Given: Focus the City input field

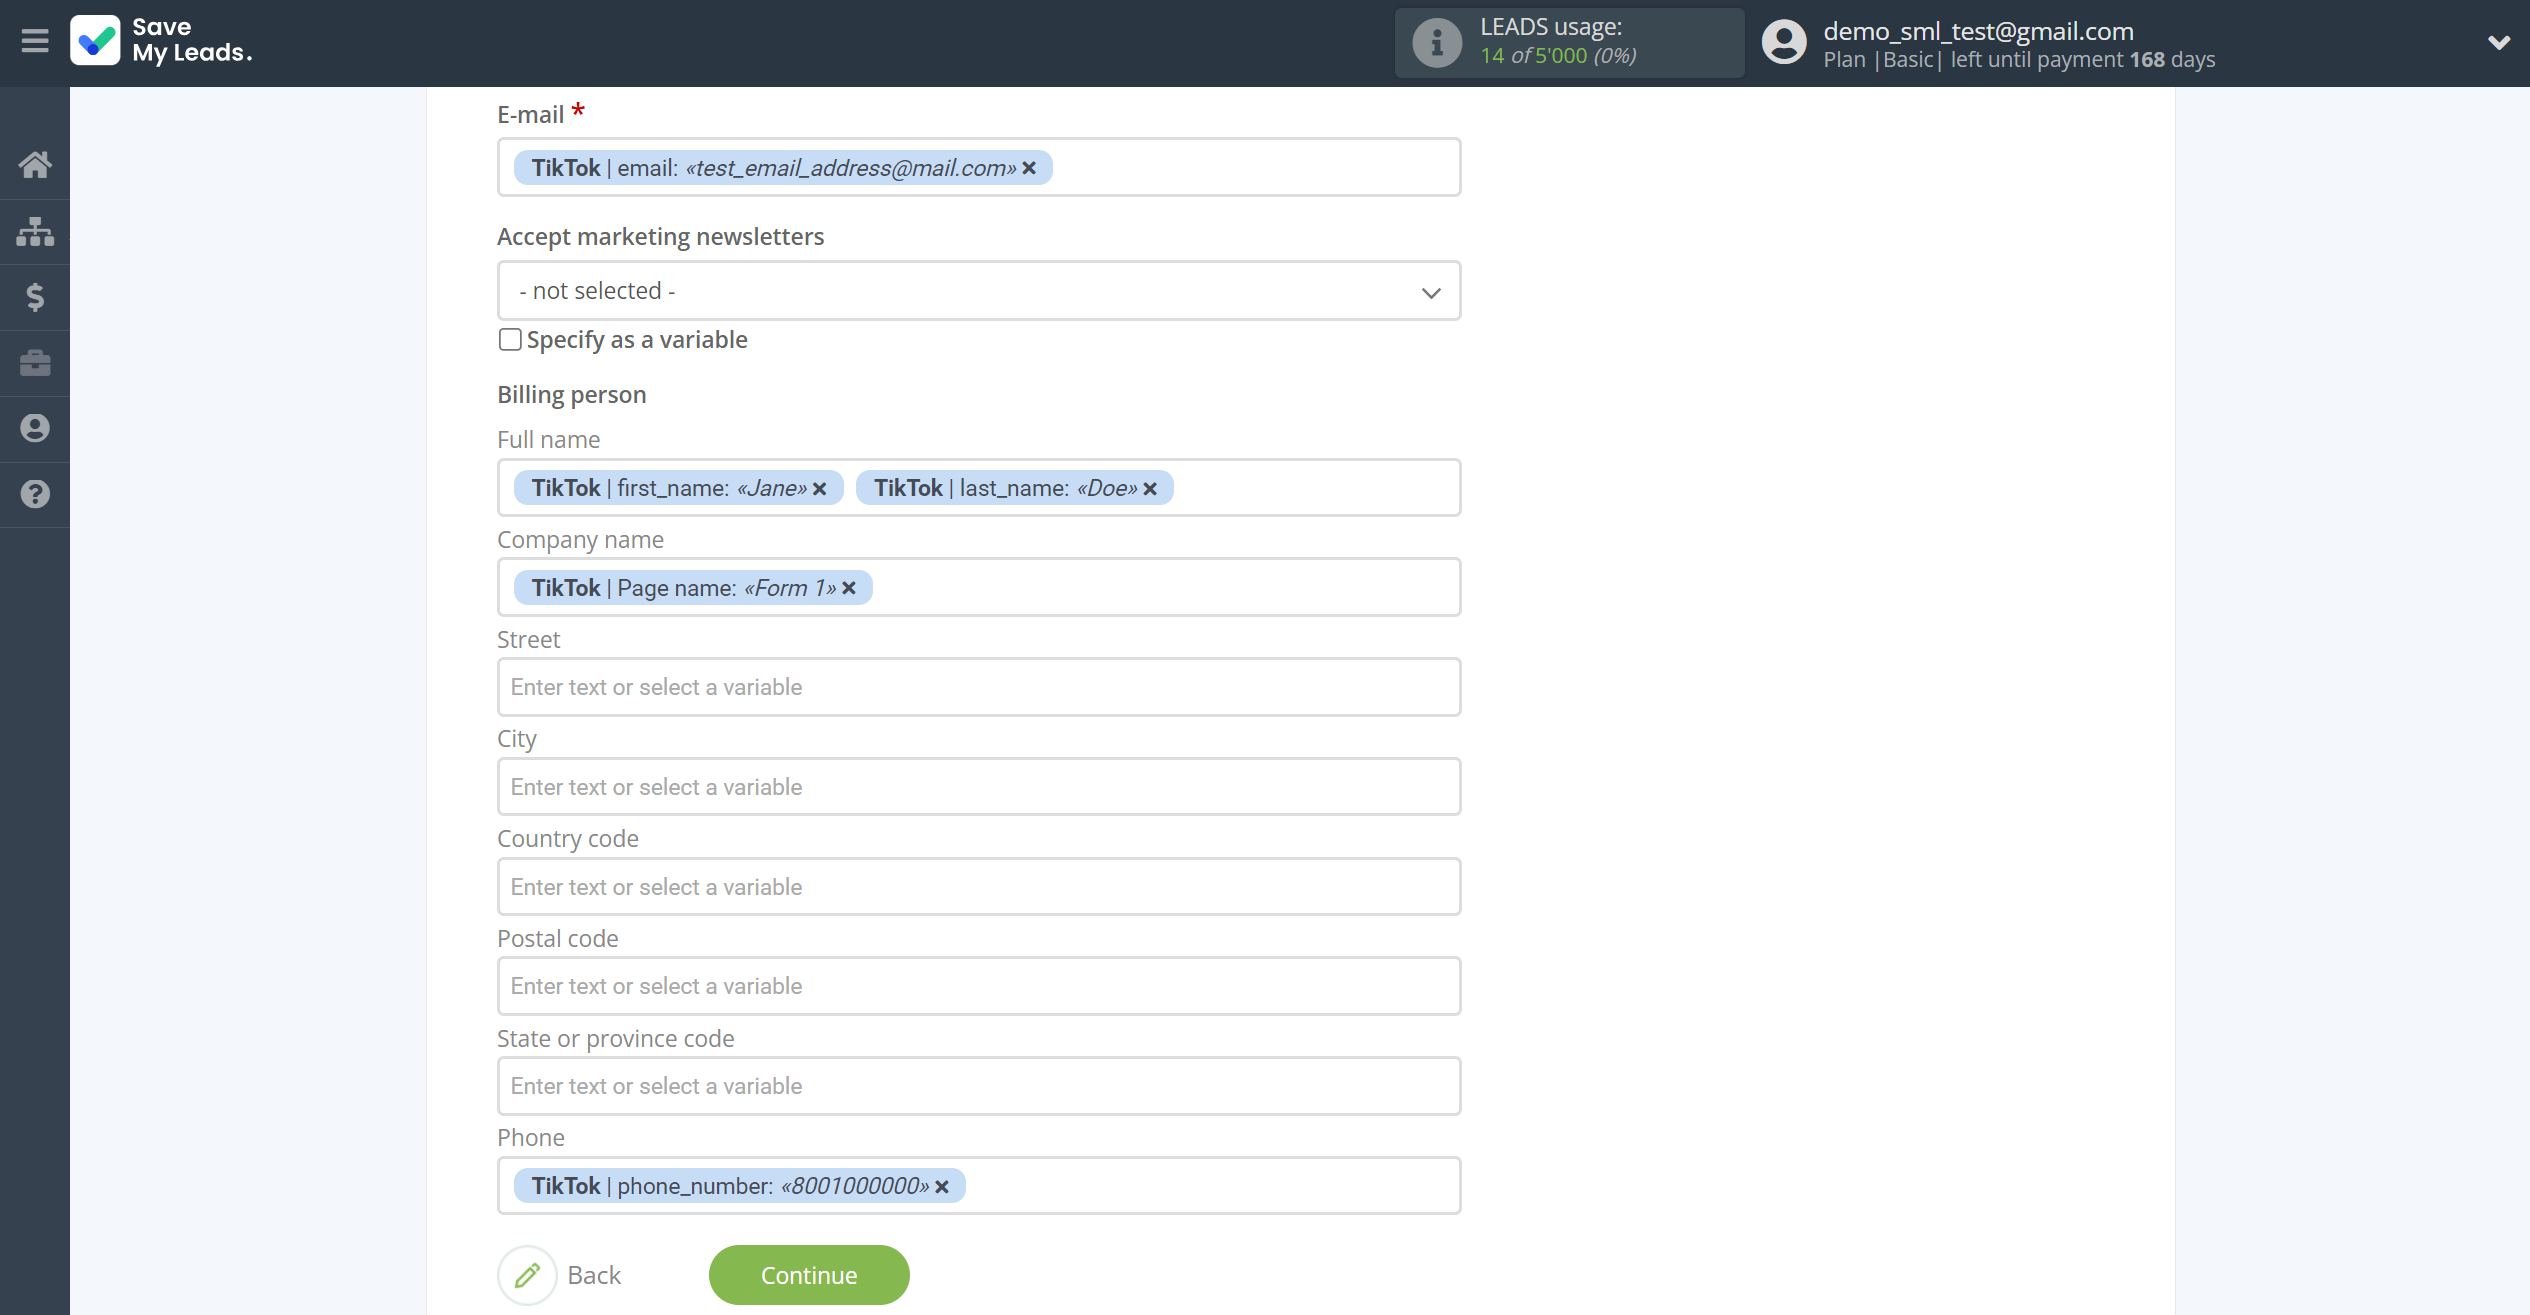Looking at the screenshot, I should click(979, 787).
